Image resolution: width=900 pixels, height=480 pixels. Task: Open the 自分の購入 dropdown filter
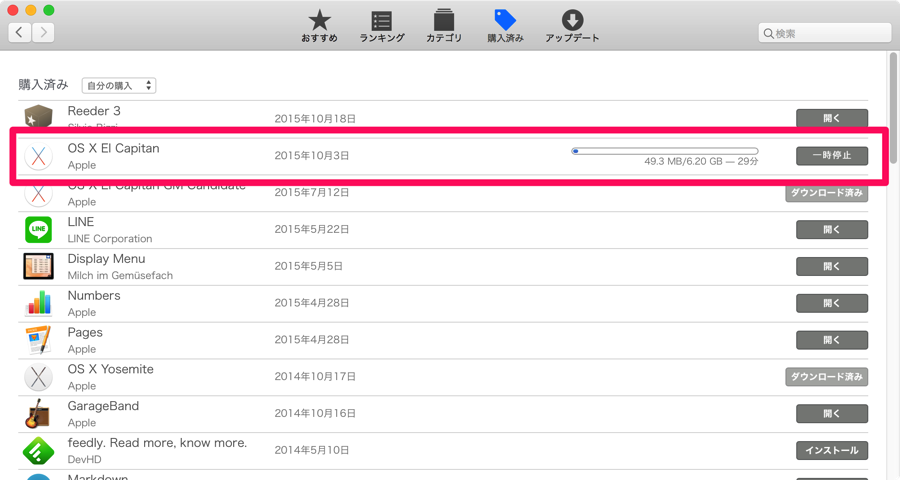pyautogui.click(x=119, y=86)
